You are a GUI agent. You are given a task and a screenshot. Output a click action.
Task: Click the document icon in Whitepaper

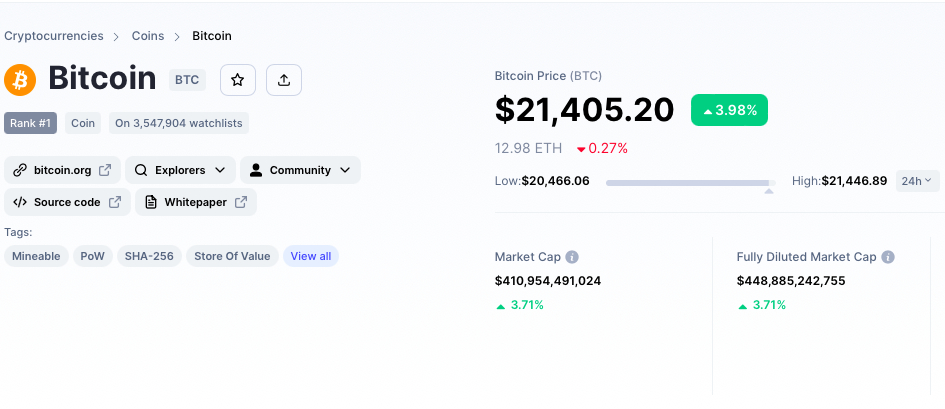[x=151, y=202]
